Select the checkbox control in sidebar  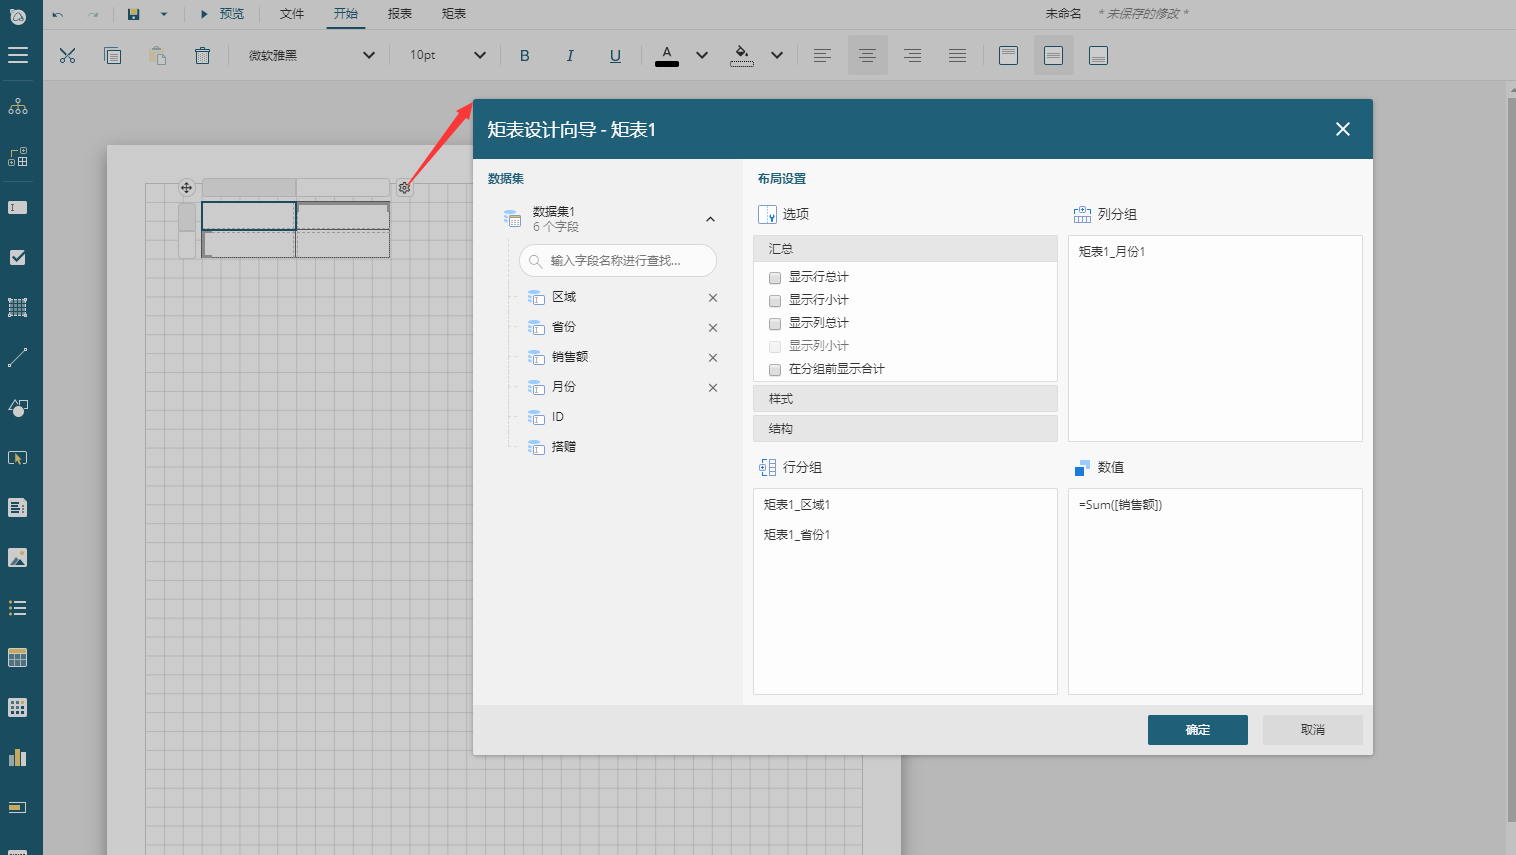[18, 257]
